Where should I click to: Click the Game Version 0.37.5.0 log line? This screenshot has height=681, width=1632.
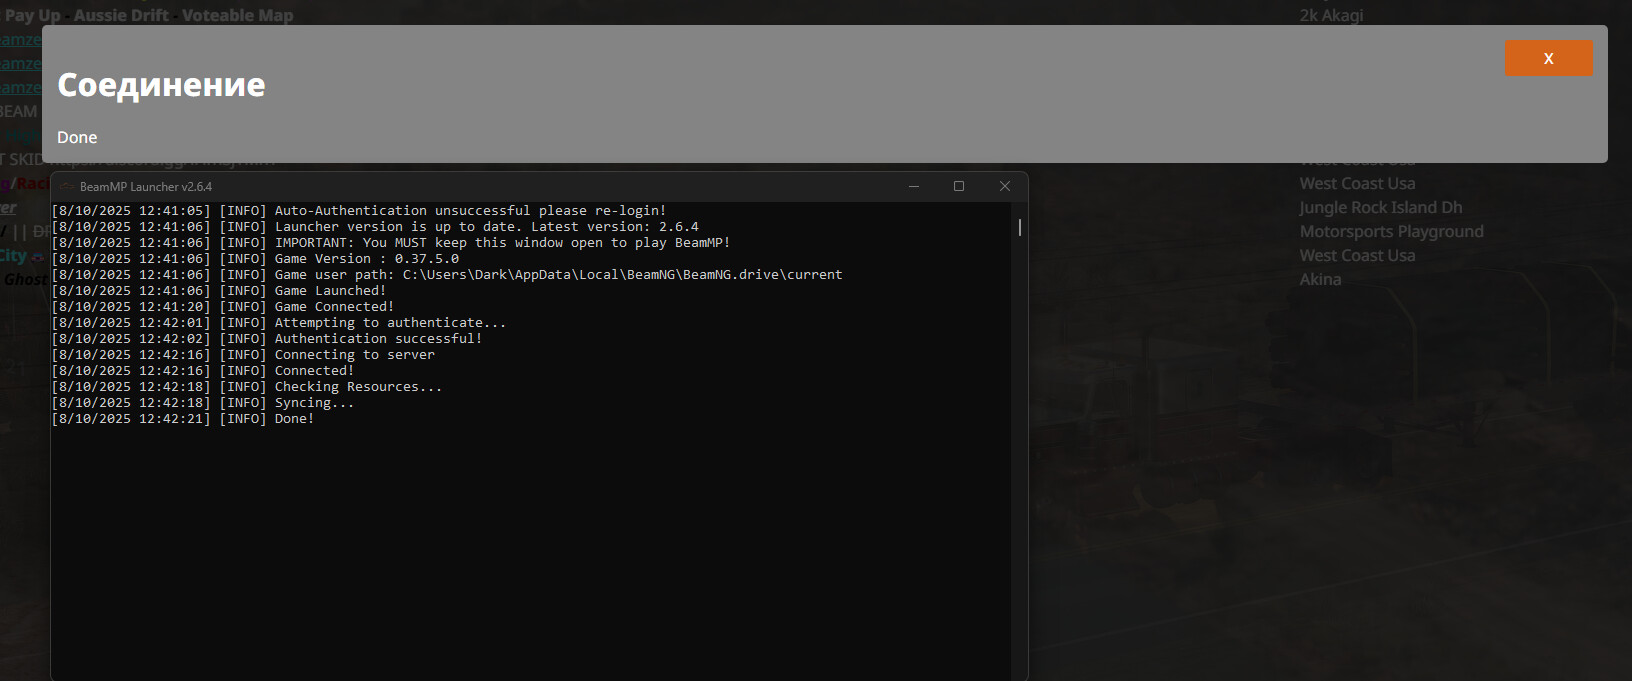tap(366, 259)
